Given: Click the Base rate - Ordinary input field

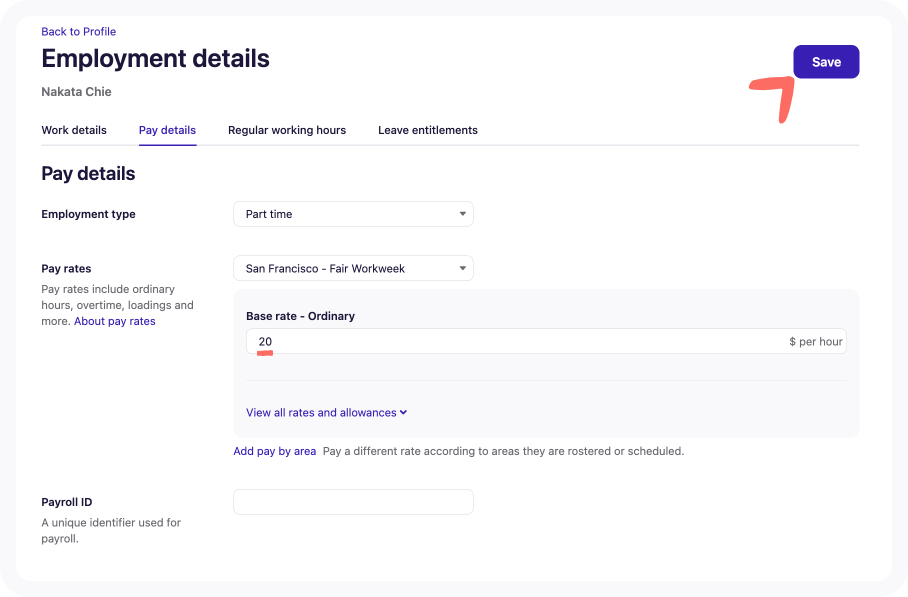Looking at the screenshot, I should [546, 341].
